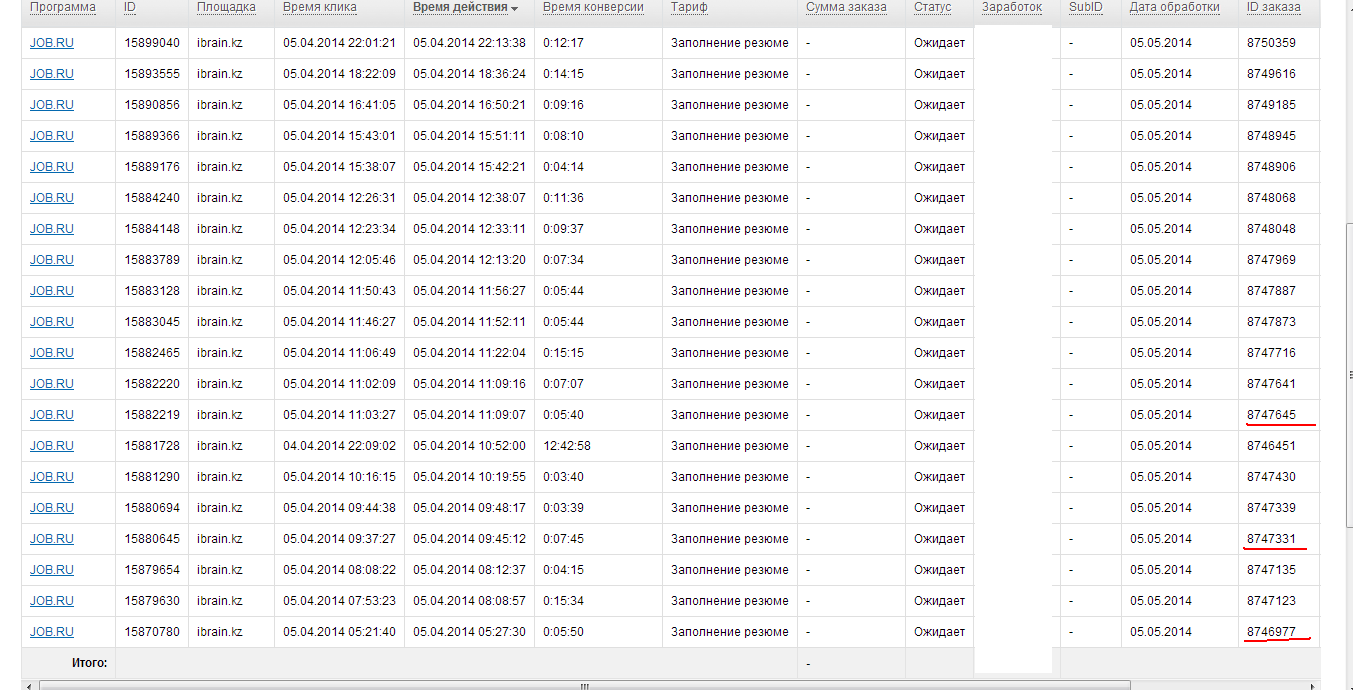The width and height of the screenshot is (1353, 690).
Task: Click left arrow of horizontal scrollbar
Action: point(27,686)
